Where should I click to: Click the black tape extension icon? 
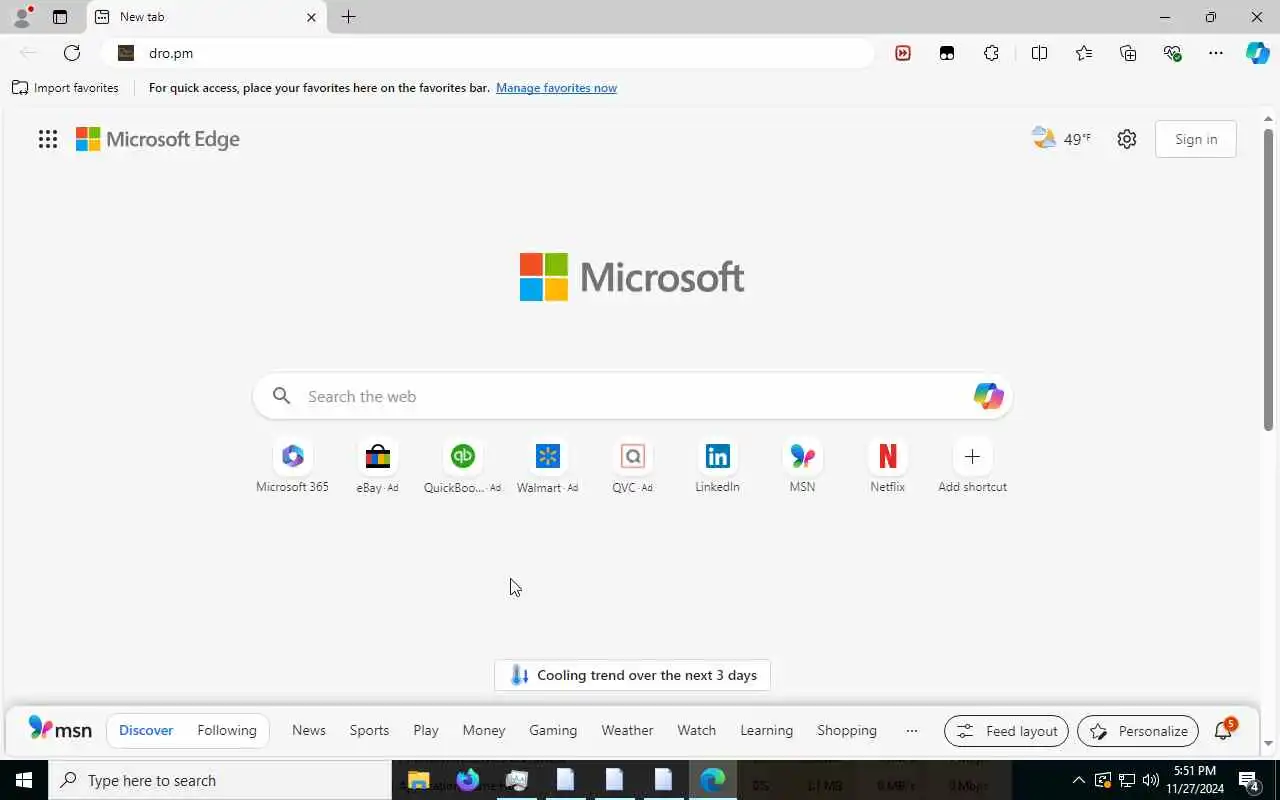(947, 53)
